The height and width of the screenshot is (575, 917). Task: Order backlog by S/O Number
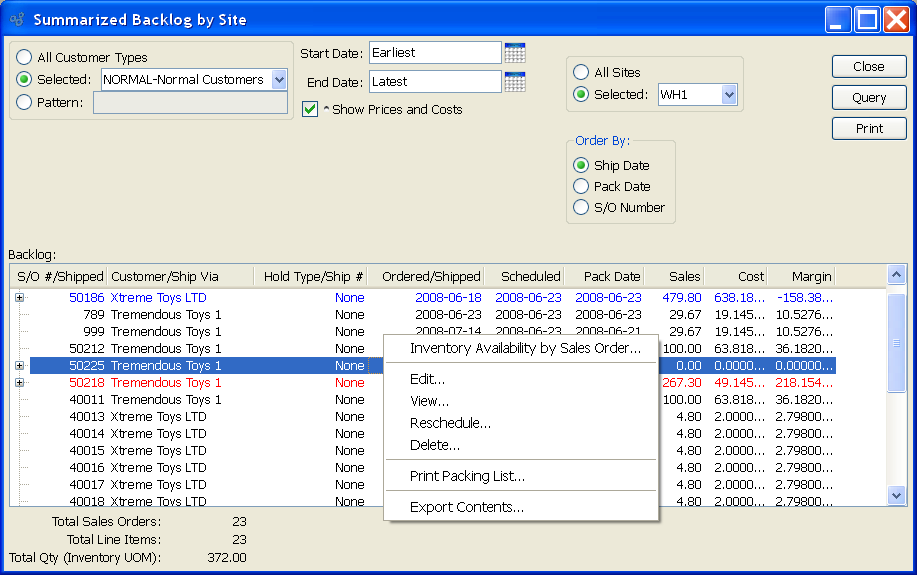click(581, 208)
